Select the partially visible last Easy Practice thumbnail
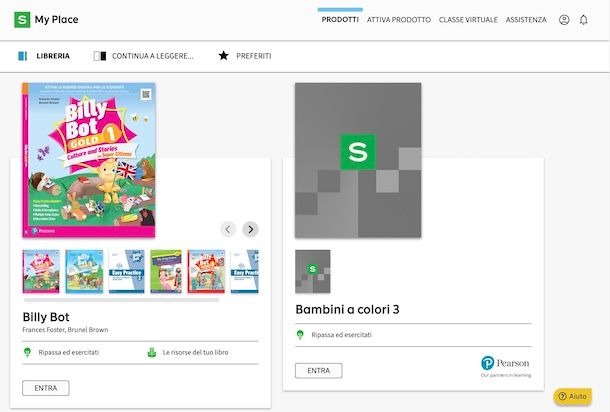This screenshot has height=412, width=610. (x=244, y=271)
